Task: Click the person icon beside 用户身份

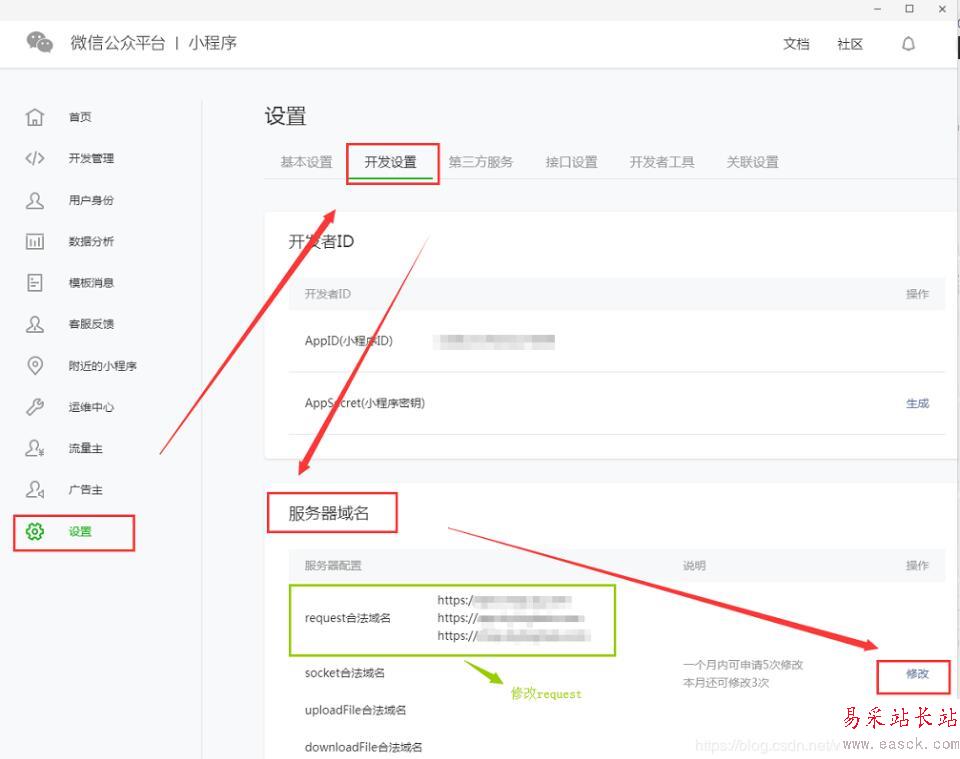Action: (35, 200)
